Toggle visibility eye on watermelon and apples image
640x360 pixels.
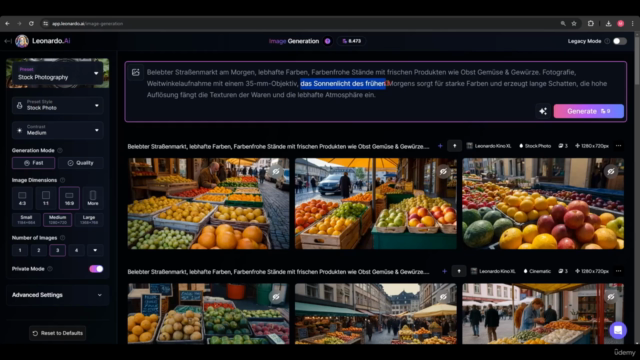(611, 171)
